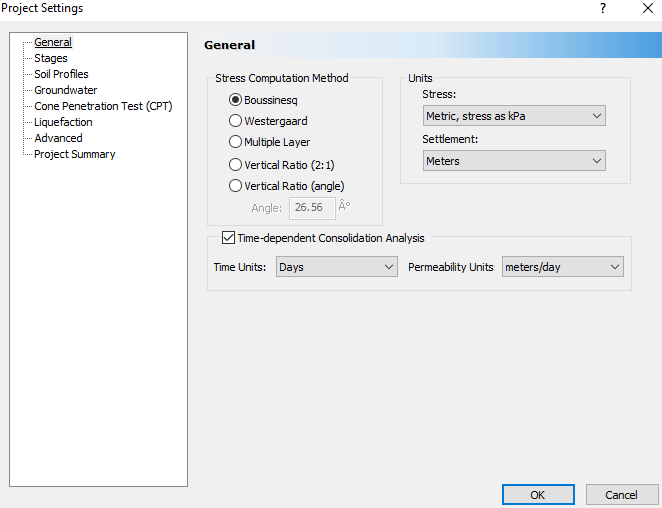Select the Boussinesq radio button
Image resolution: width=662 pixels, height=508 pixels.
pyautogui.click(x=236, y=100)
